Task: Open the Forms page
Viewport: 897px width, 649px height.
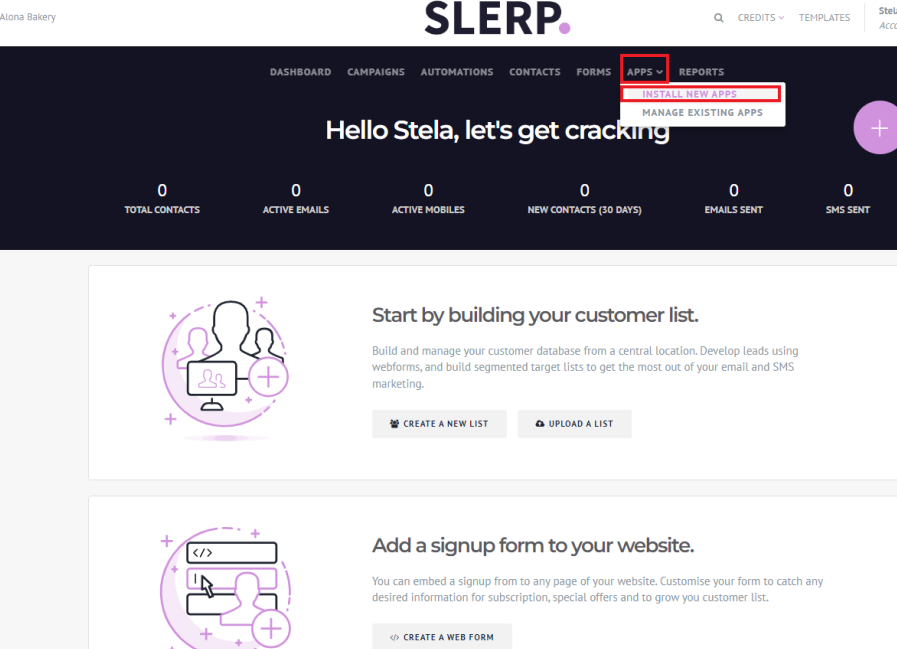Action: (x=593, y=72)
